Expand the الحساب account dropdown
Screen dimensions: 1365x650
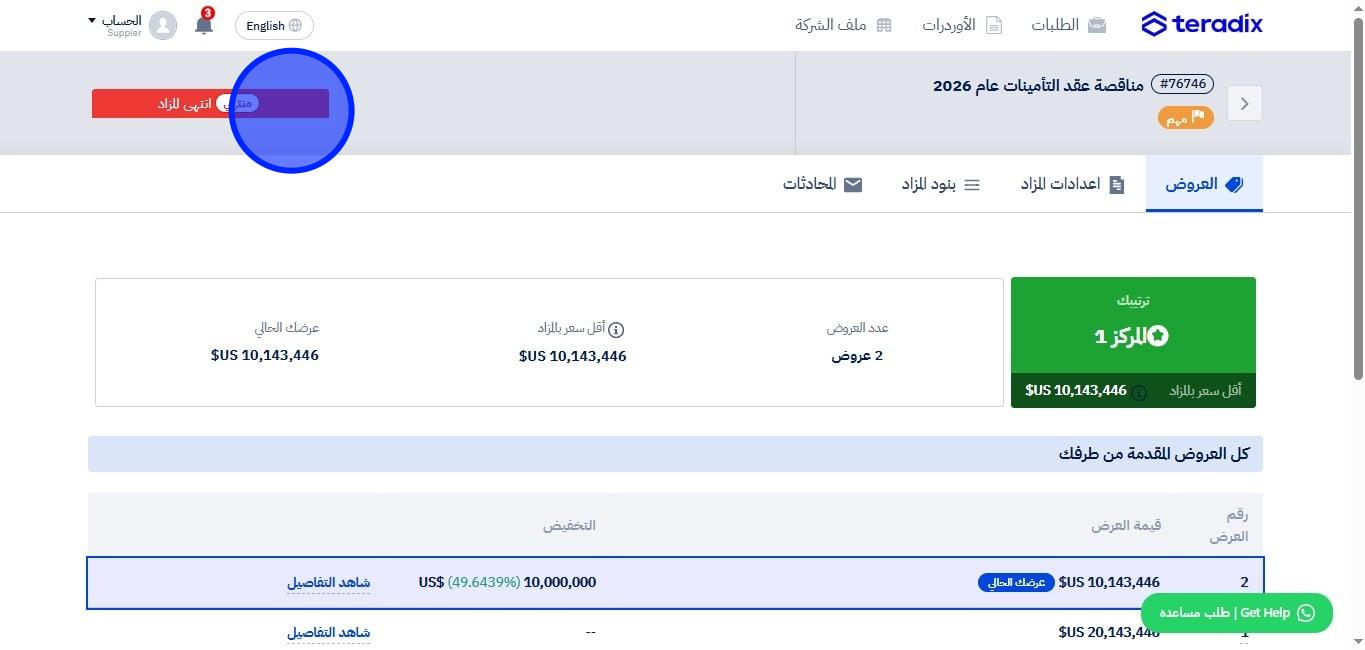114,24
